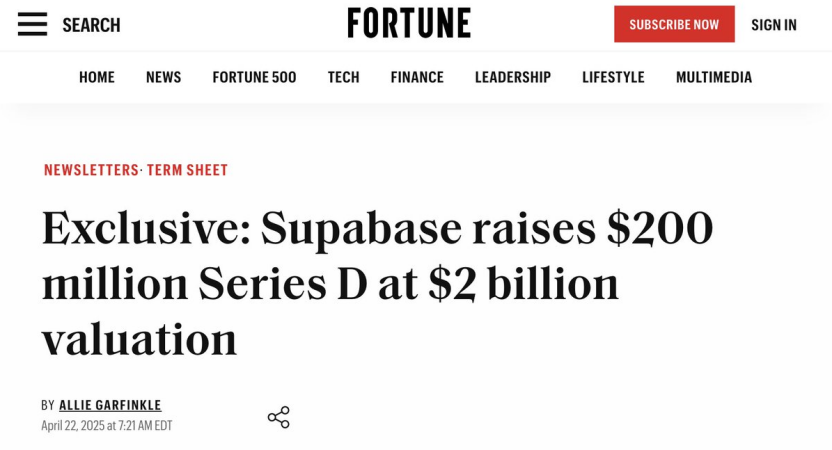The image size is (832, 450).
Task: Open the Search label beside menu
Action: 91,25
